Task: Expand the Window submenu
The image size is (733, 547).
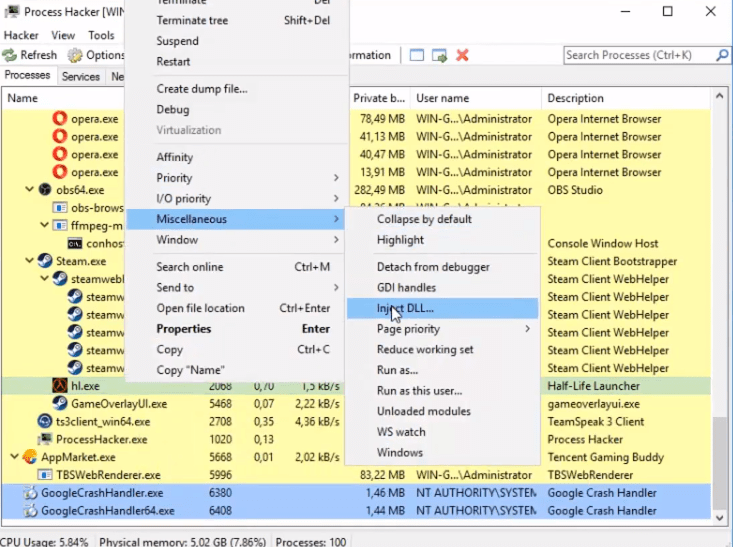Action: [x=336, y=240]
